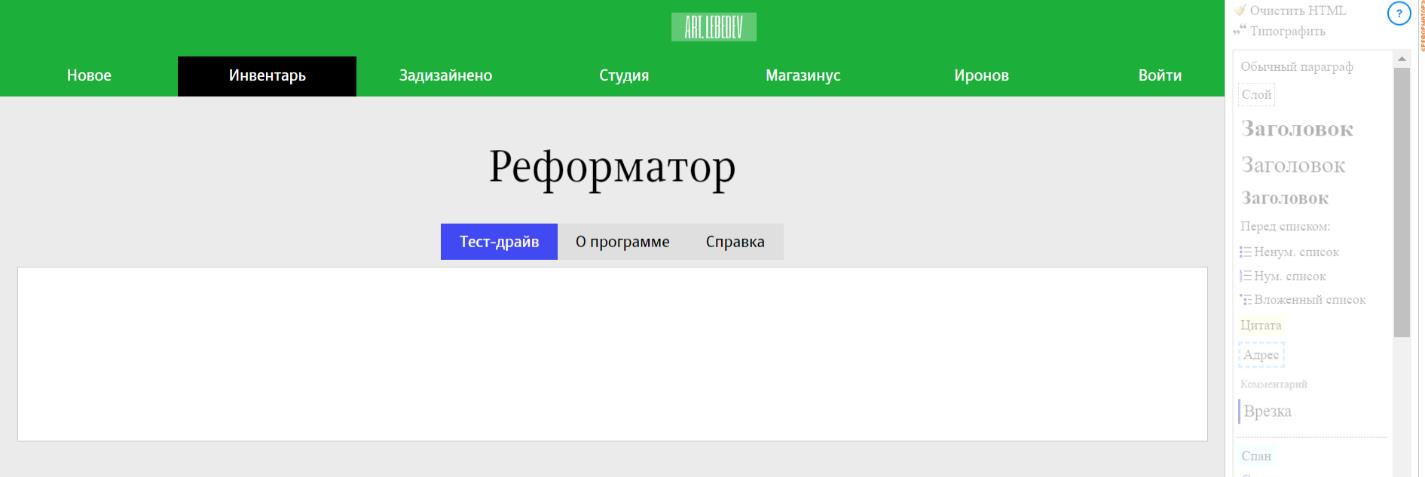Apply the smallest bold Заголовок style
Viewport: 1425px width, 477px height.
pyautogui.click(x=1285, y=198)
